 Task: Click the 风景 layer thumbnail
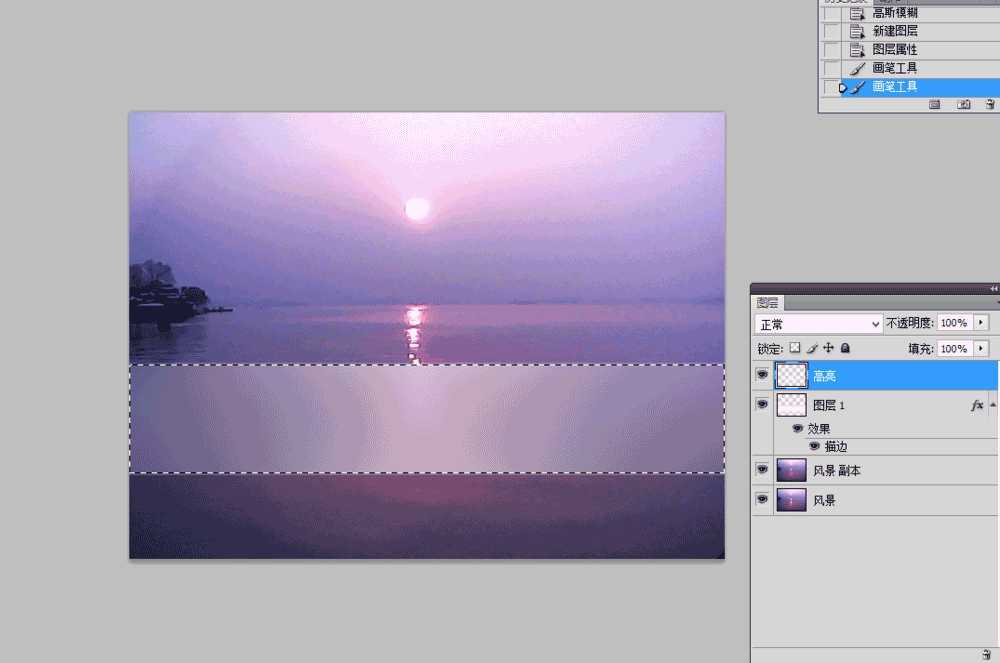click(791, 500)
